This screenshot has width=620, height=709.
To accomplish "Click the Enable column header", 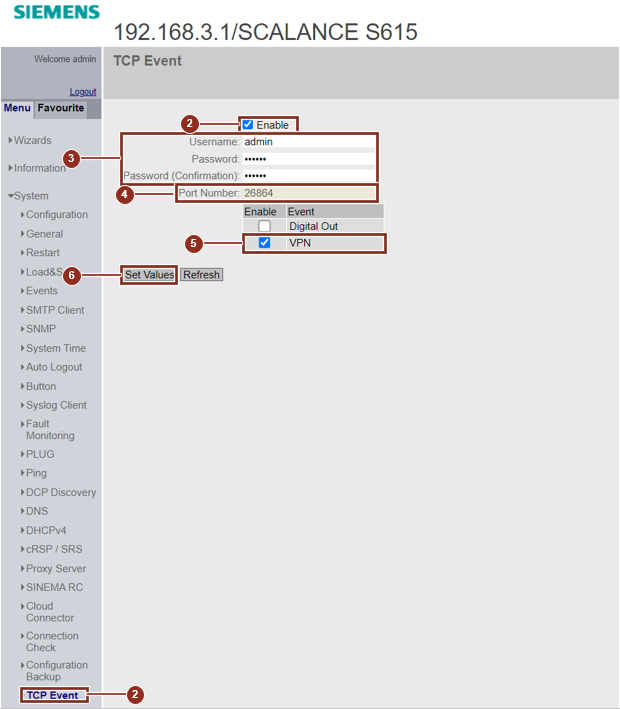I will coord(264,212).
